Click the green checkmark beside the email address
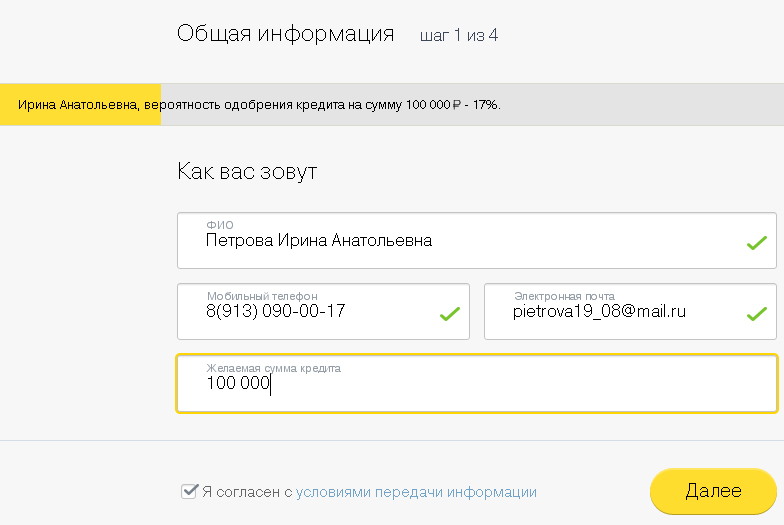 756,314
